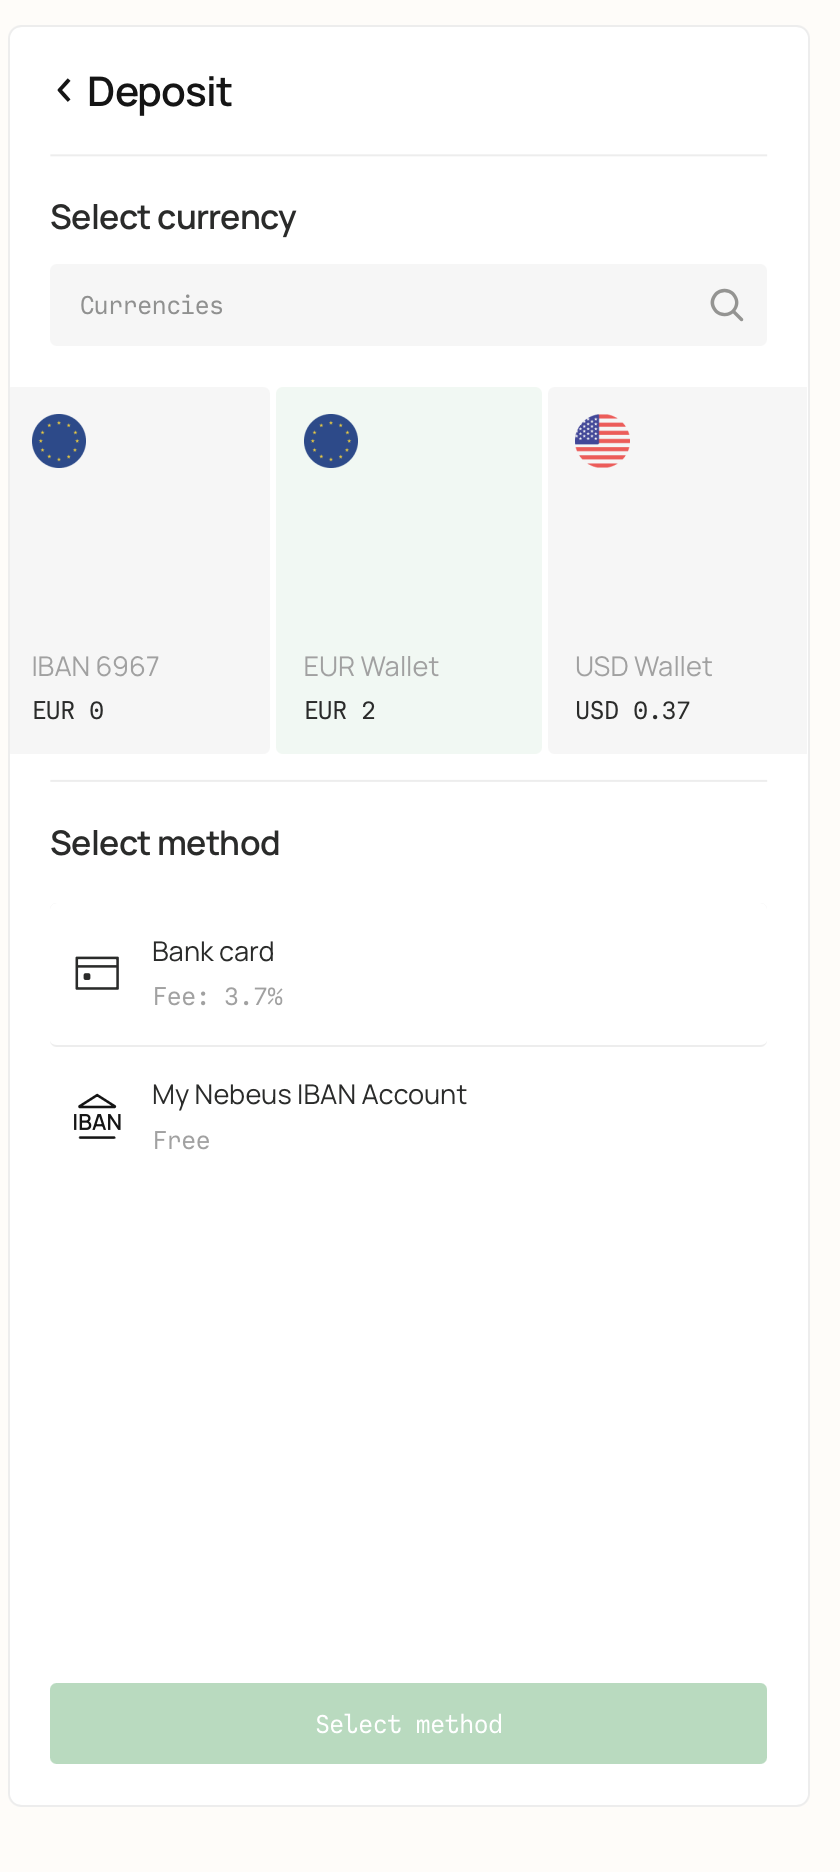Select the IBAN 6967 label

[x=95, y=667]
